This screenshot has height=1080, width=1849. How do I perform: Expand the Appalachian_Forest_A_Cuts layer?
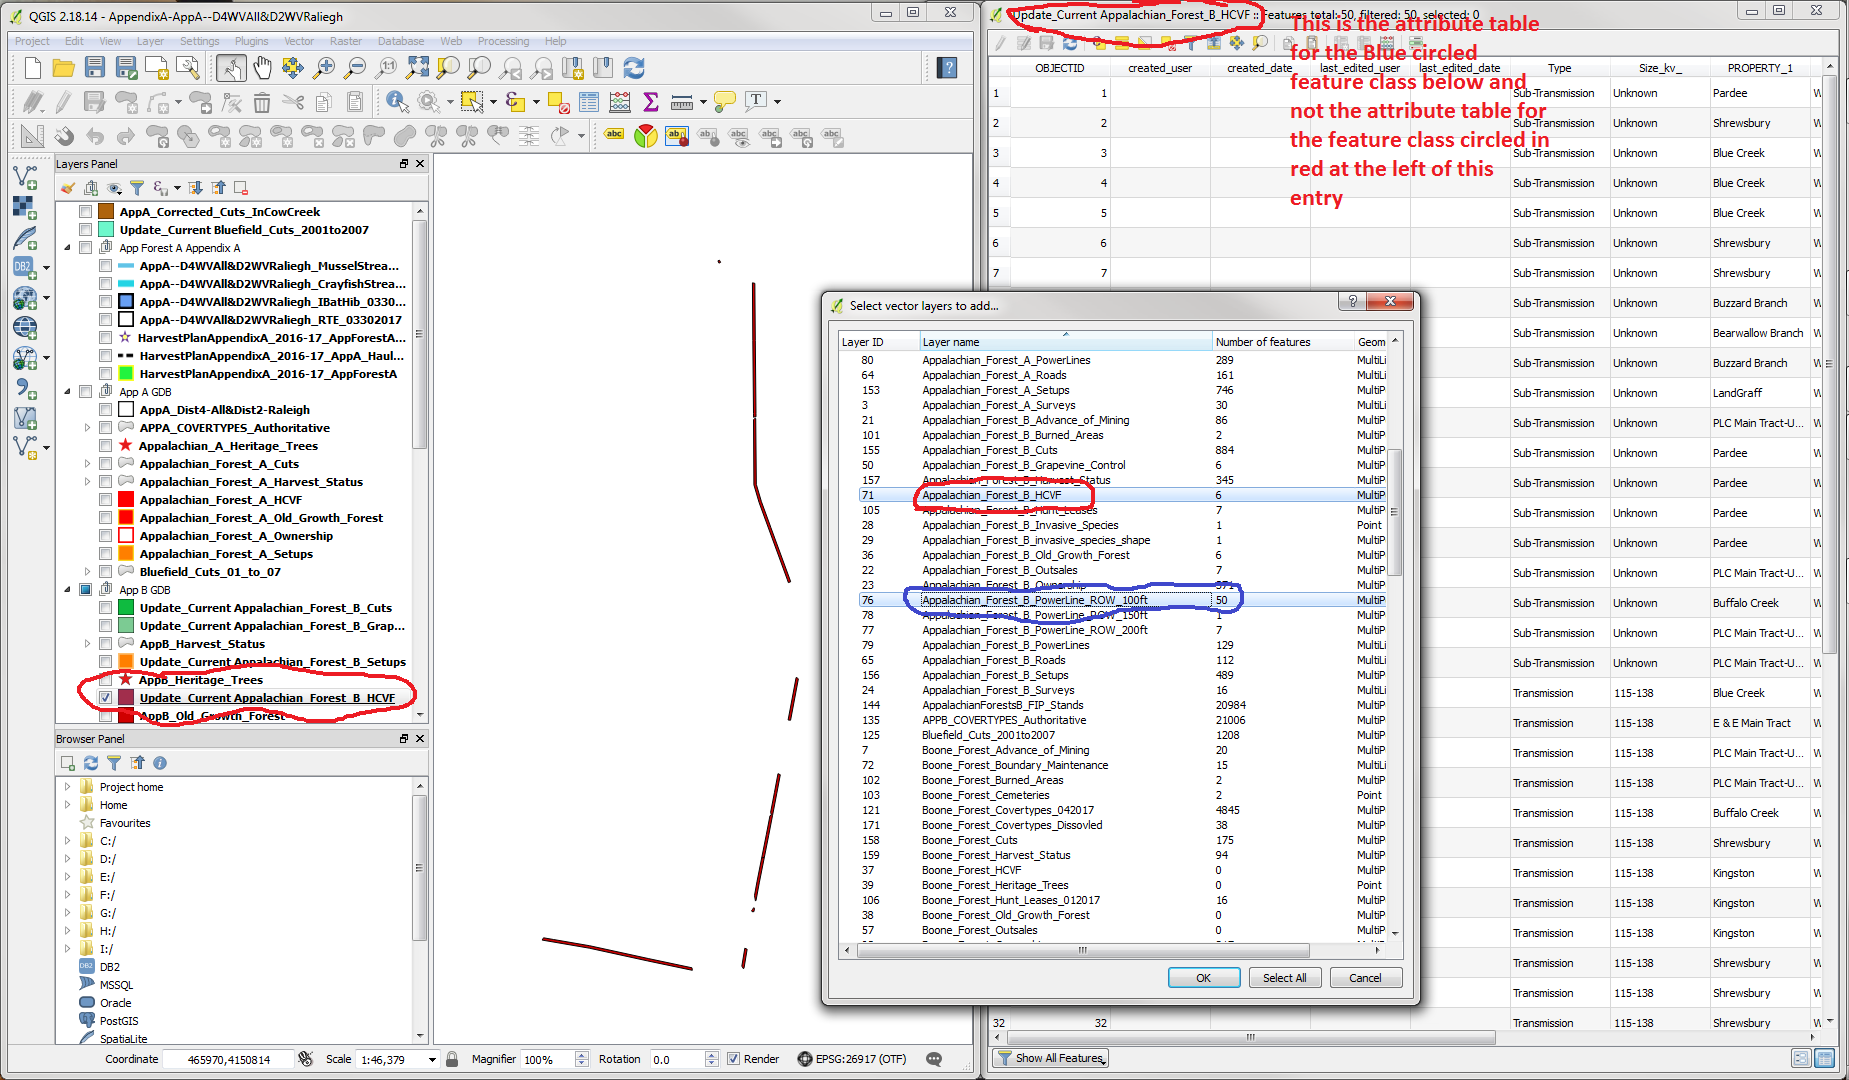pyautogui.click(x=88, y=464)
